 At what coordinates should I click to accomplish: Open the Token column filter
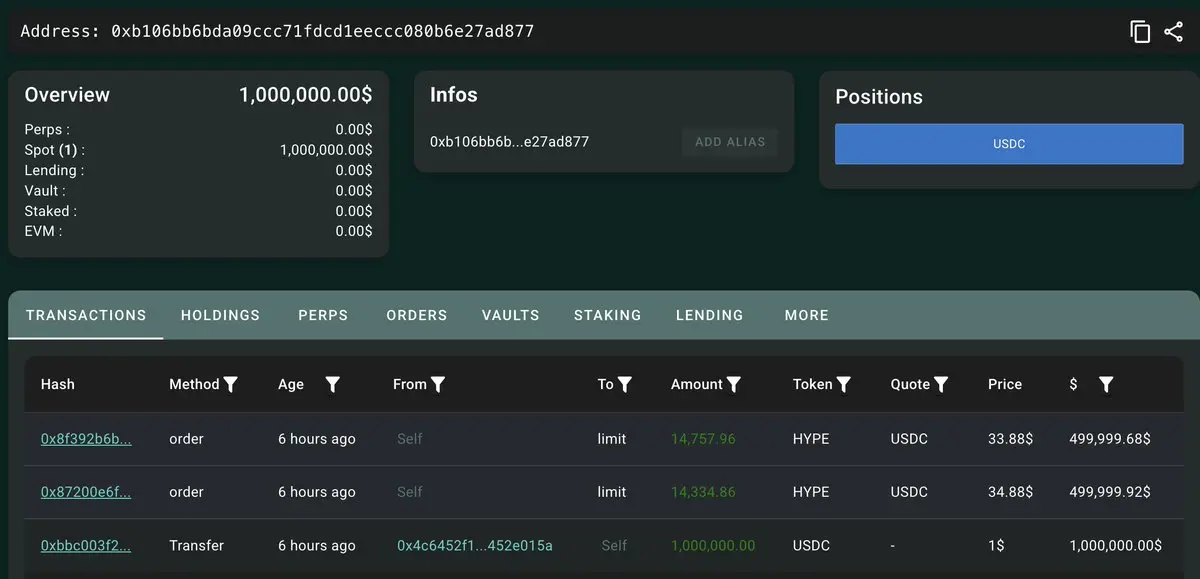click(x=844, y=384)
